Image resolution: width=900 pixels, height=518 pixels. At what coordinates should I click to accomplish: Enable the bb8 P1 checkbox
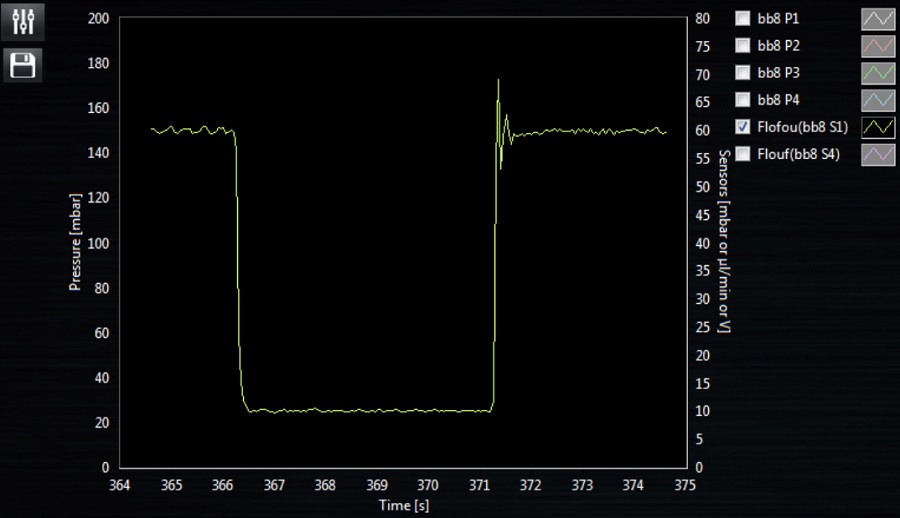point(742,18)
